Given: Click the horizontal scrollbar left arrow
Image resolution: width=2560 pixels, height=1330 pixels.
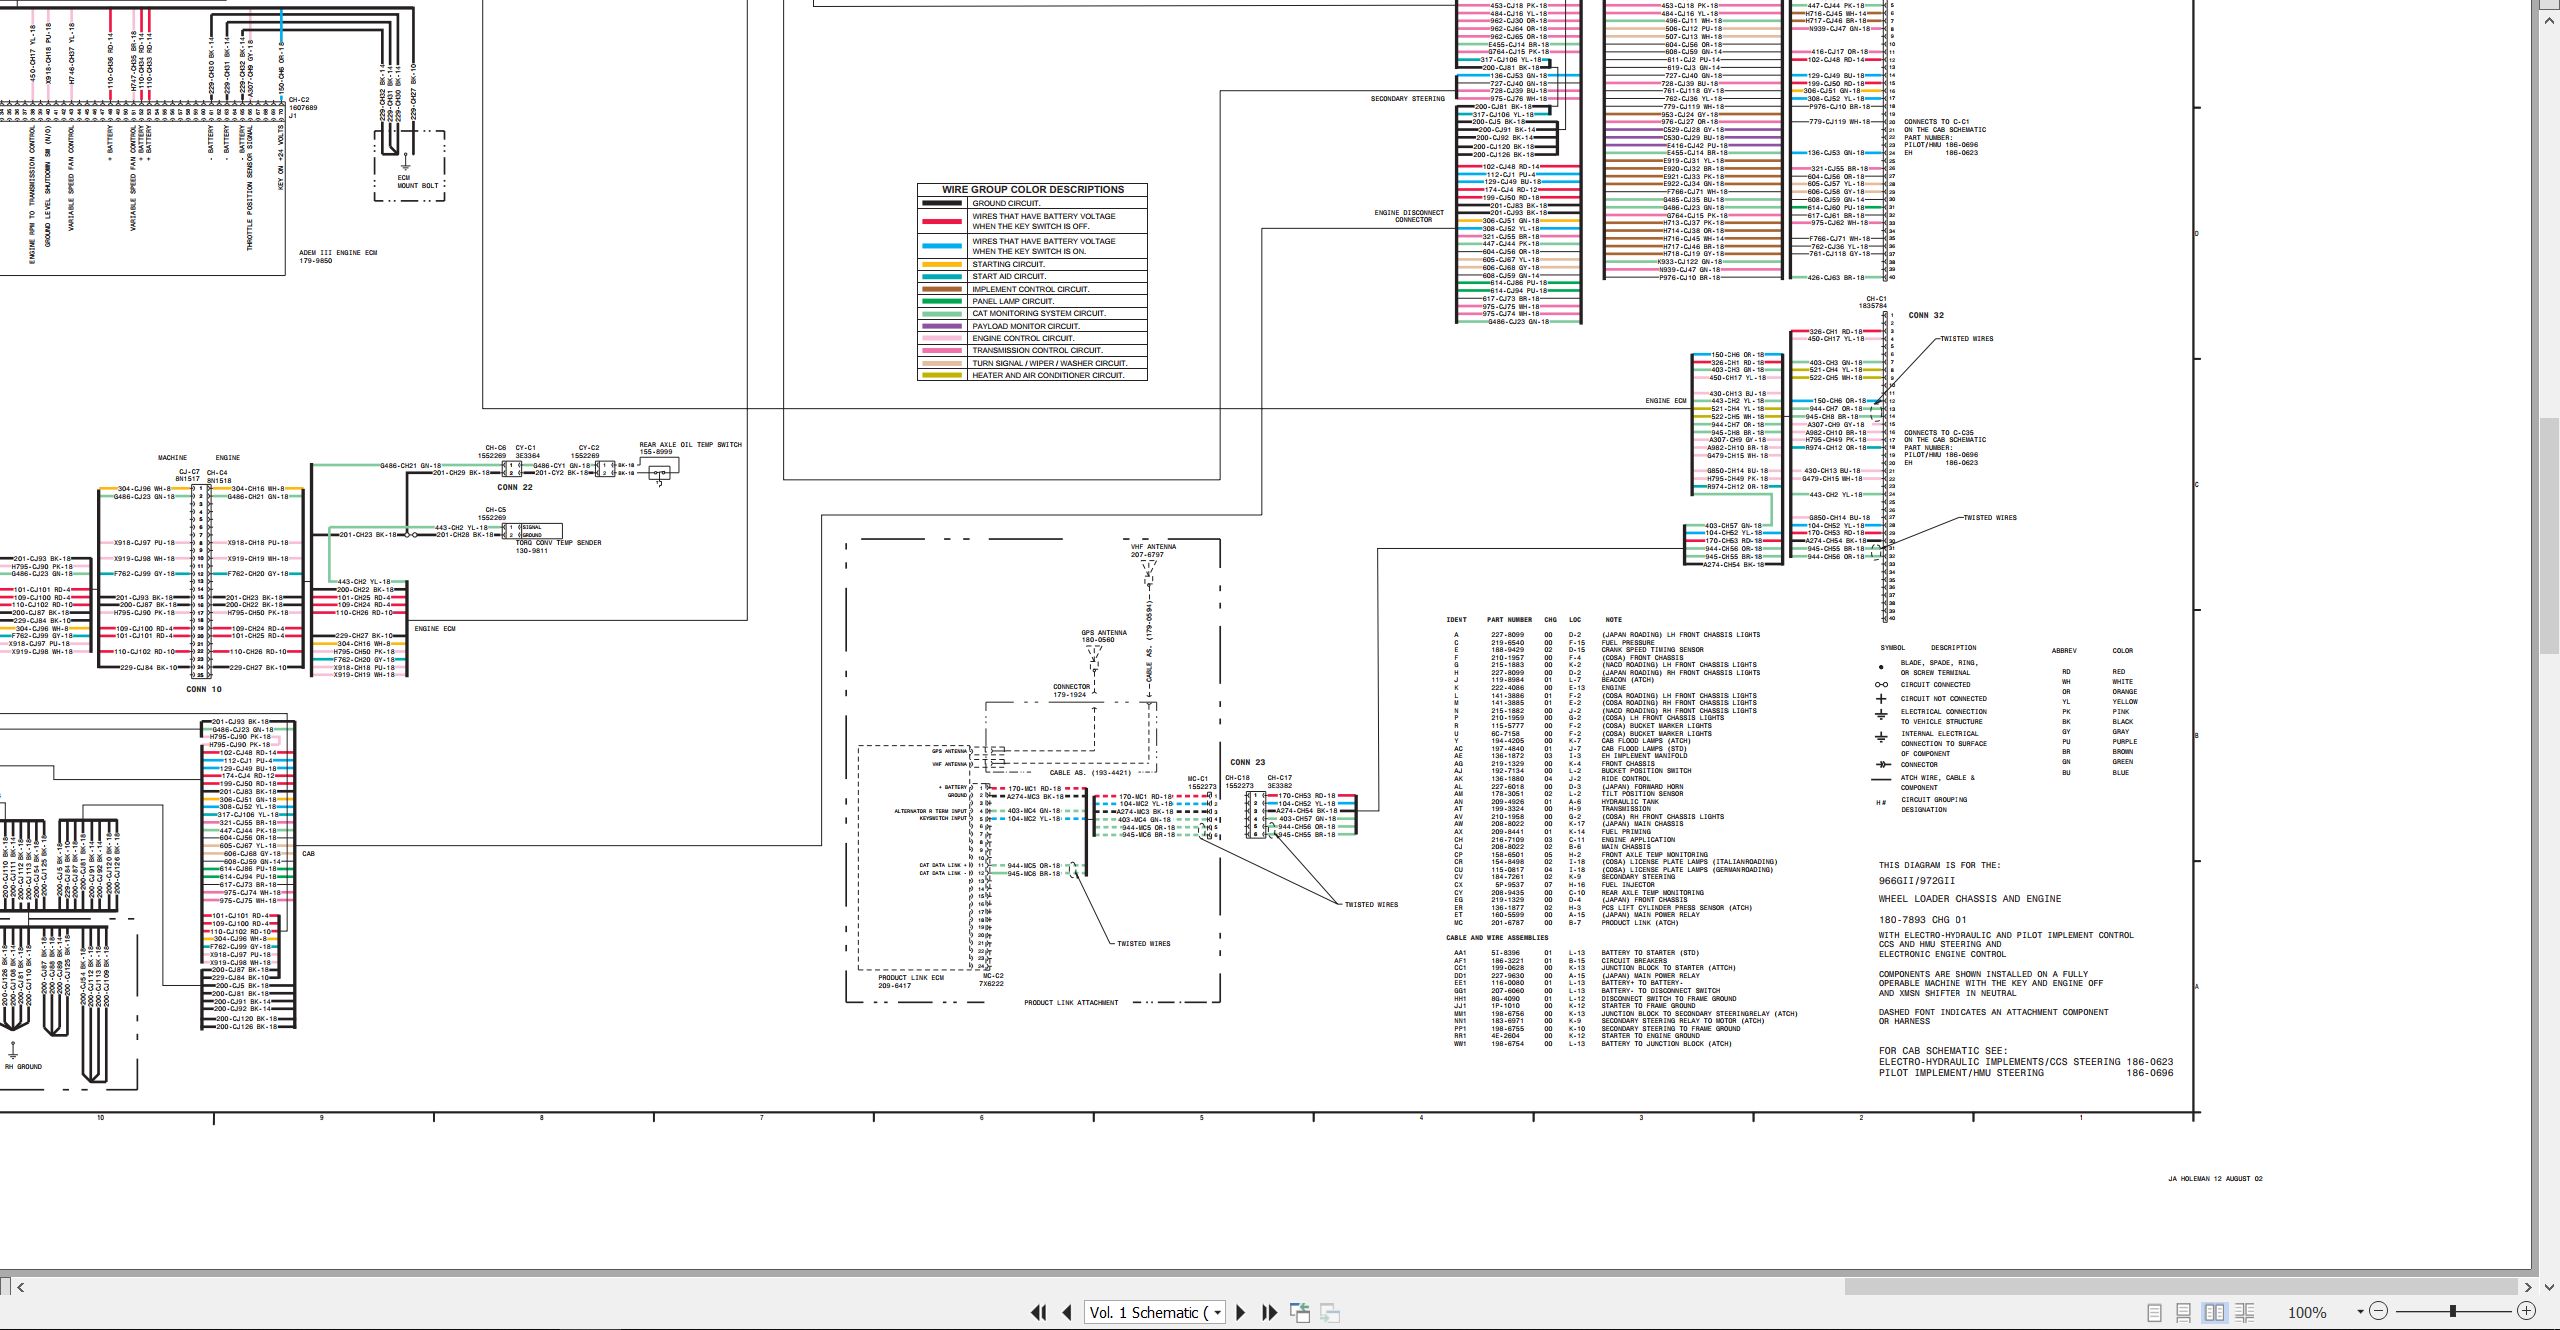Looking at the screenshot, I should click(20, 1287).
